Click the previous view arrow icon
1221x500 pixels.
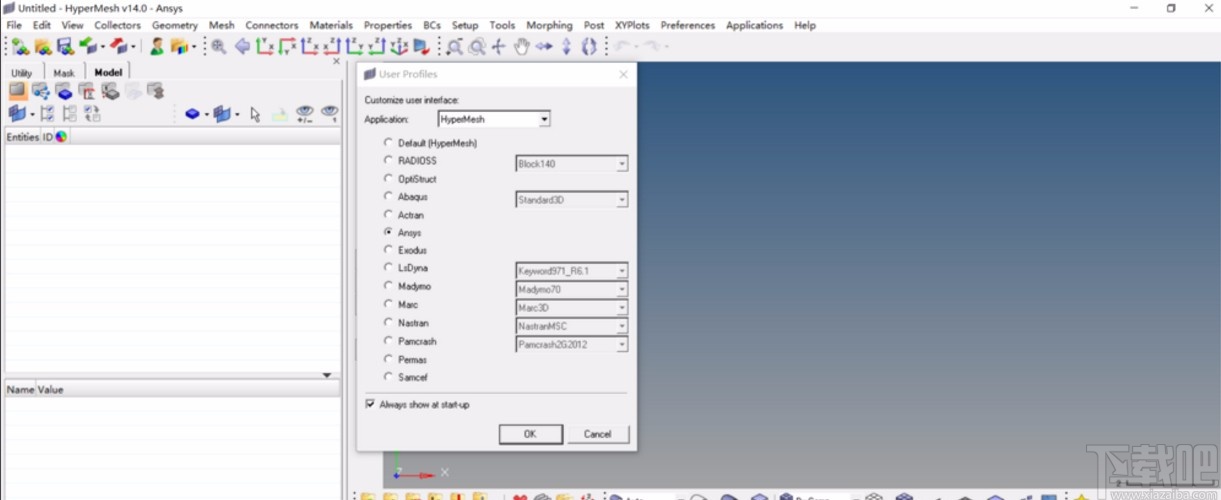click(x=242, y=46)
